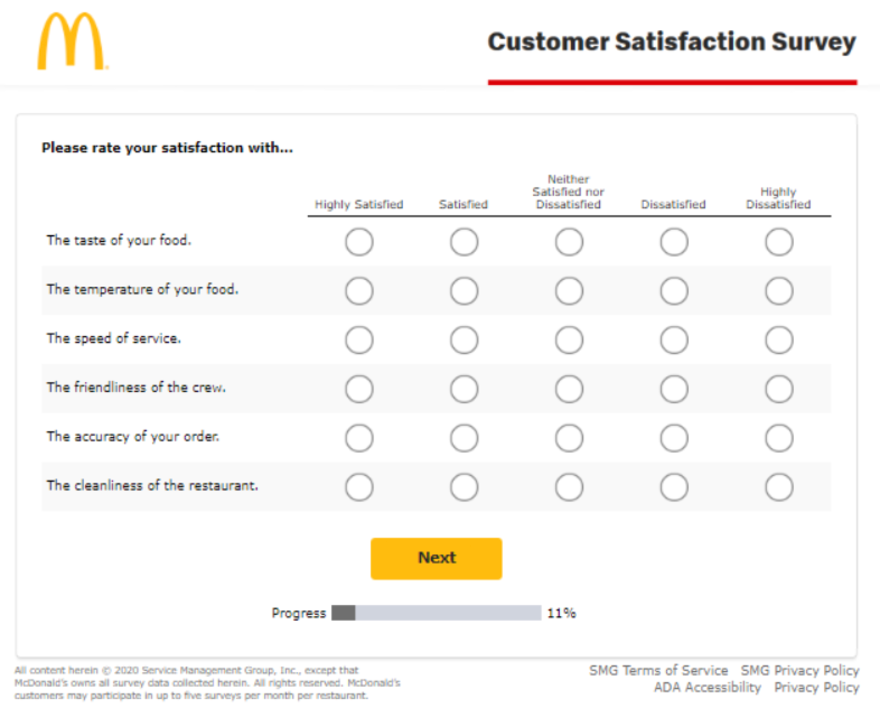Select Satisfied for accuracy of your order

tap(464, 437)
